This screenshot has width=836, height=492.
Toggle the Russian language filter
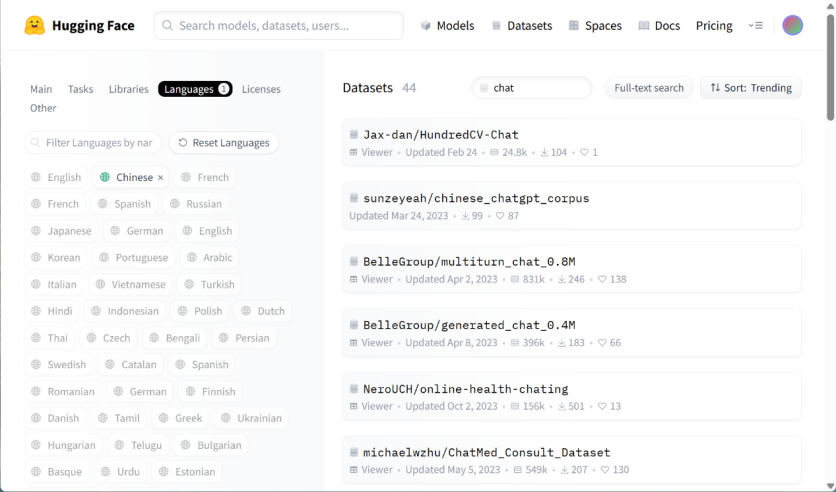coord(196,204)
